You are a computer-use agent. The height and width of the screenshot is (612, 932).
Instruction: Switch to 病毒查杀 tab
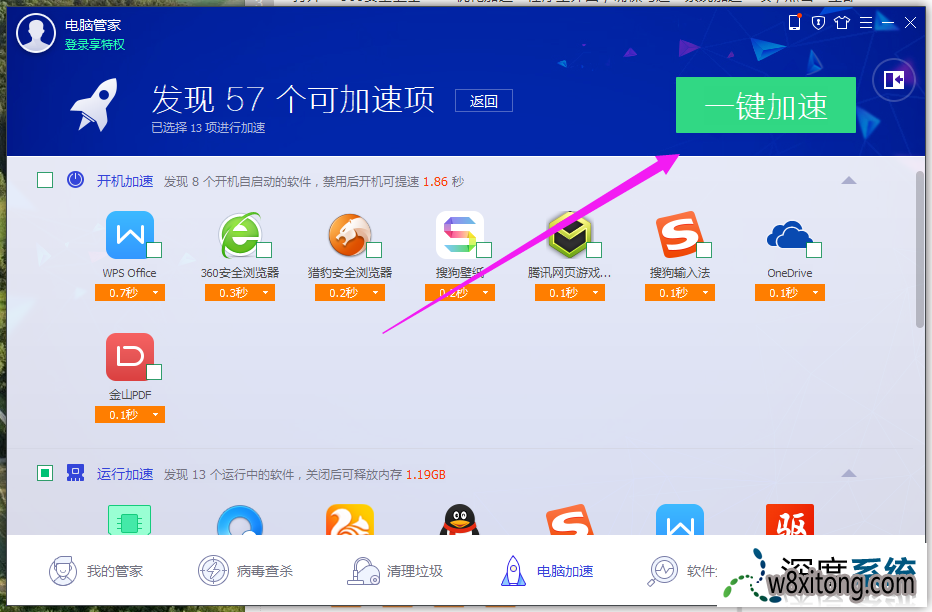(x=245, y=571)
